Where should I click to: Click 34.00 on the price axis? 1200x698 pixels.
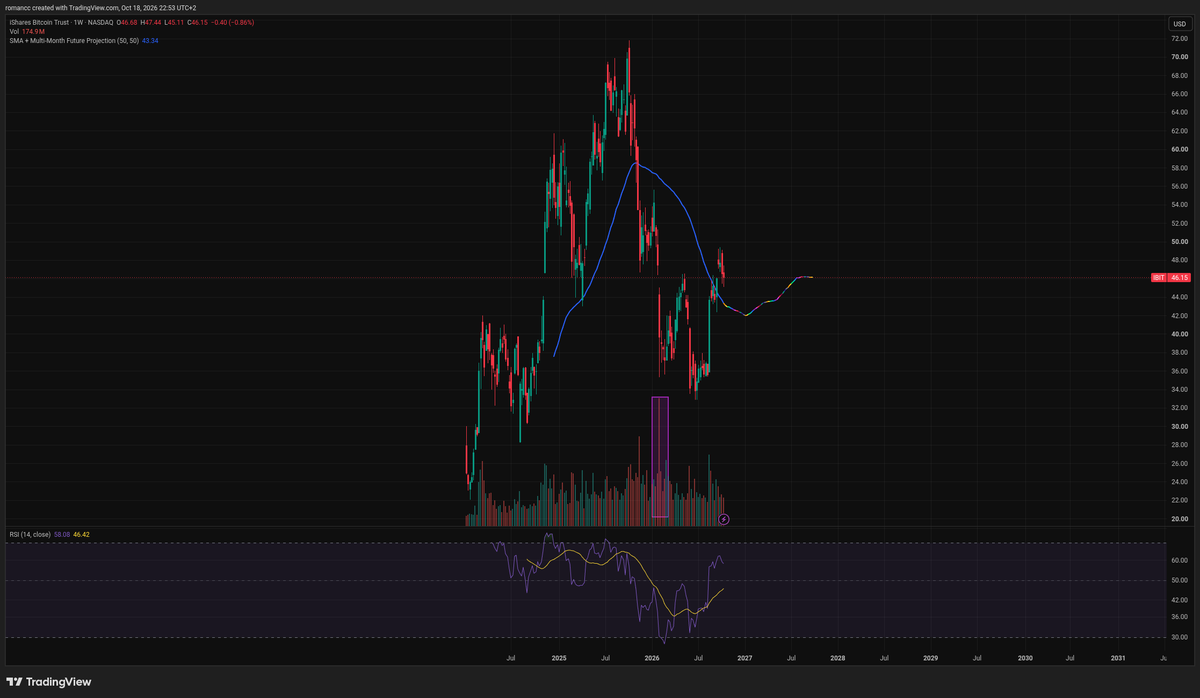click(x=1179, y=389)
